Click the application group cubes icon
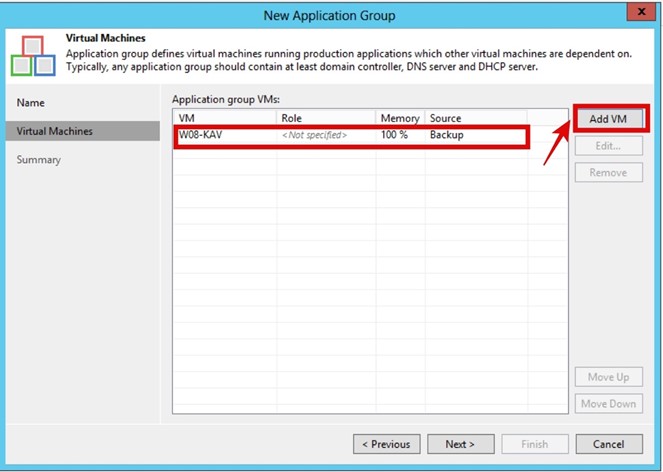Image resolution: width=663 pixels, height=472 pixels. click(x=33, y=56)
